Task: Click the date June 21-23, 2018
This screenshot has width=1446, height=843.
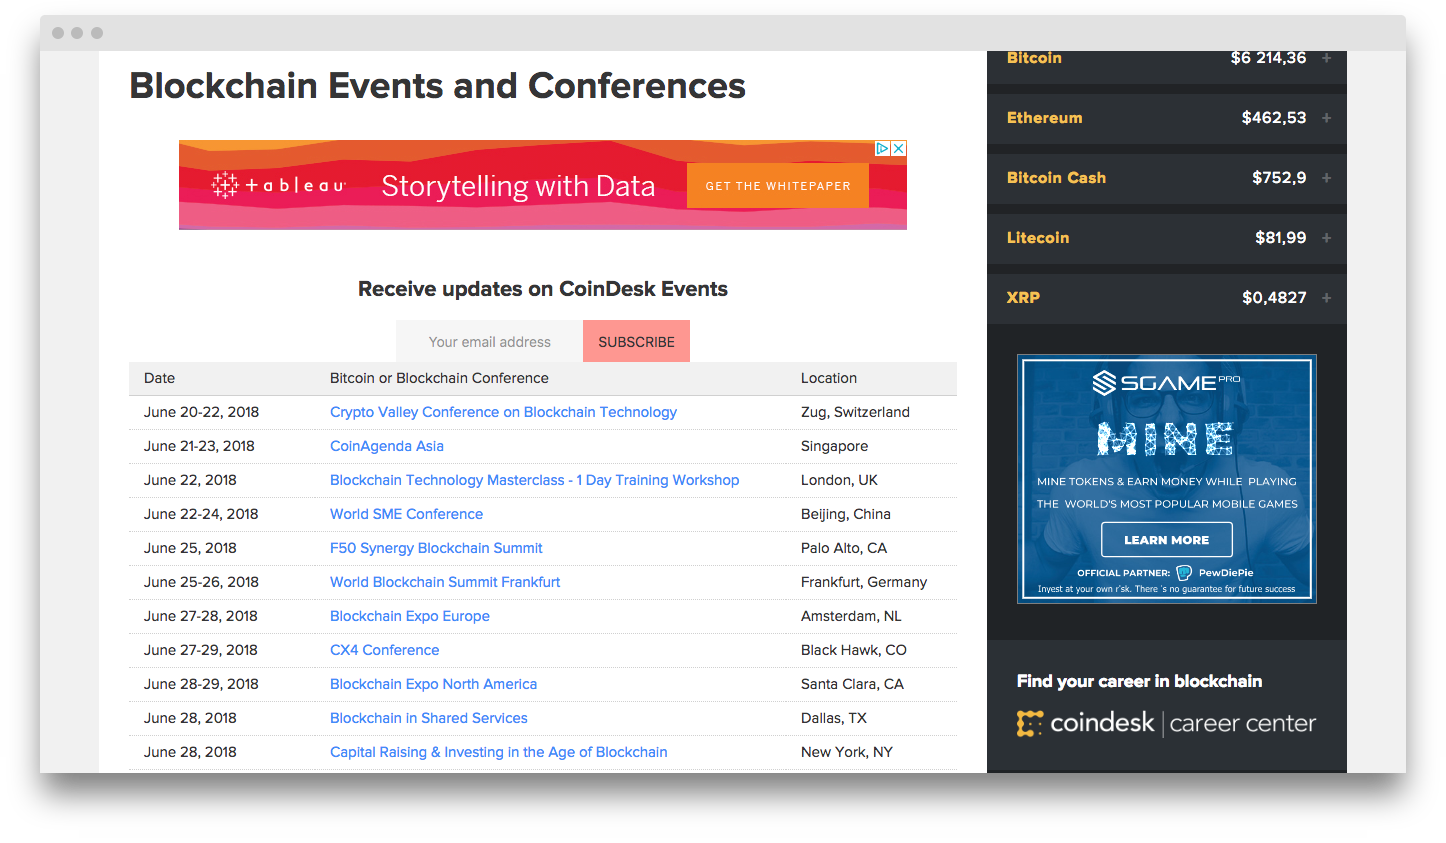Action: [199, 446]
